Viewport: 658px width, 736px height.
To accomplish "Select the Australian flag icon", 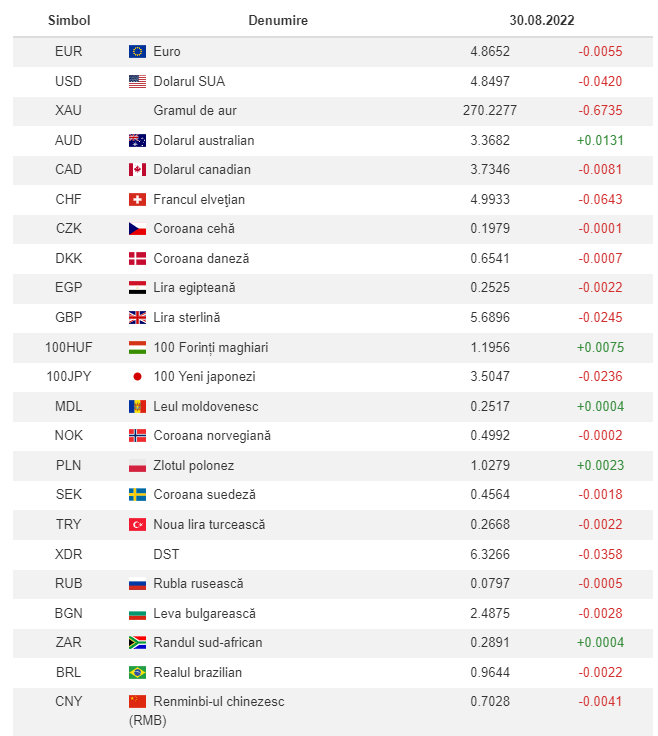I will (x=138, y=140).
